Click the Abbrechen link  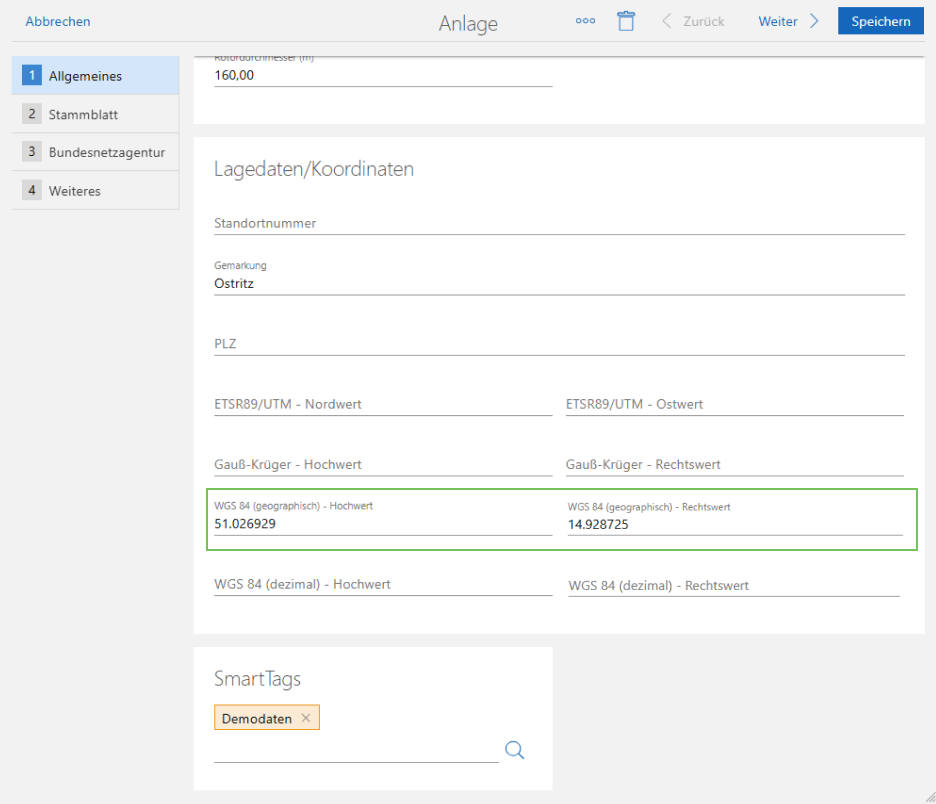click(x=58, y=21)
